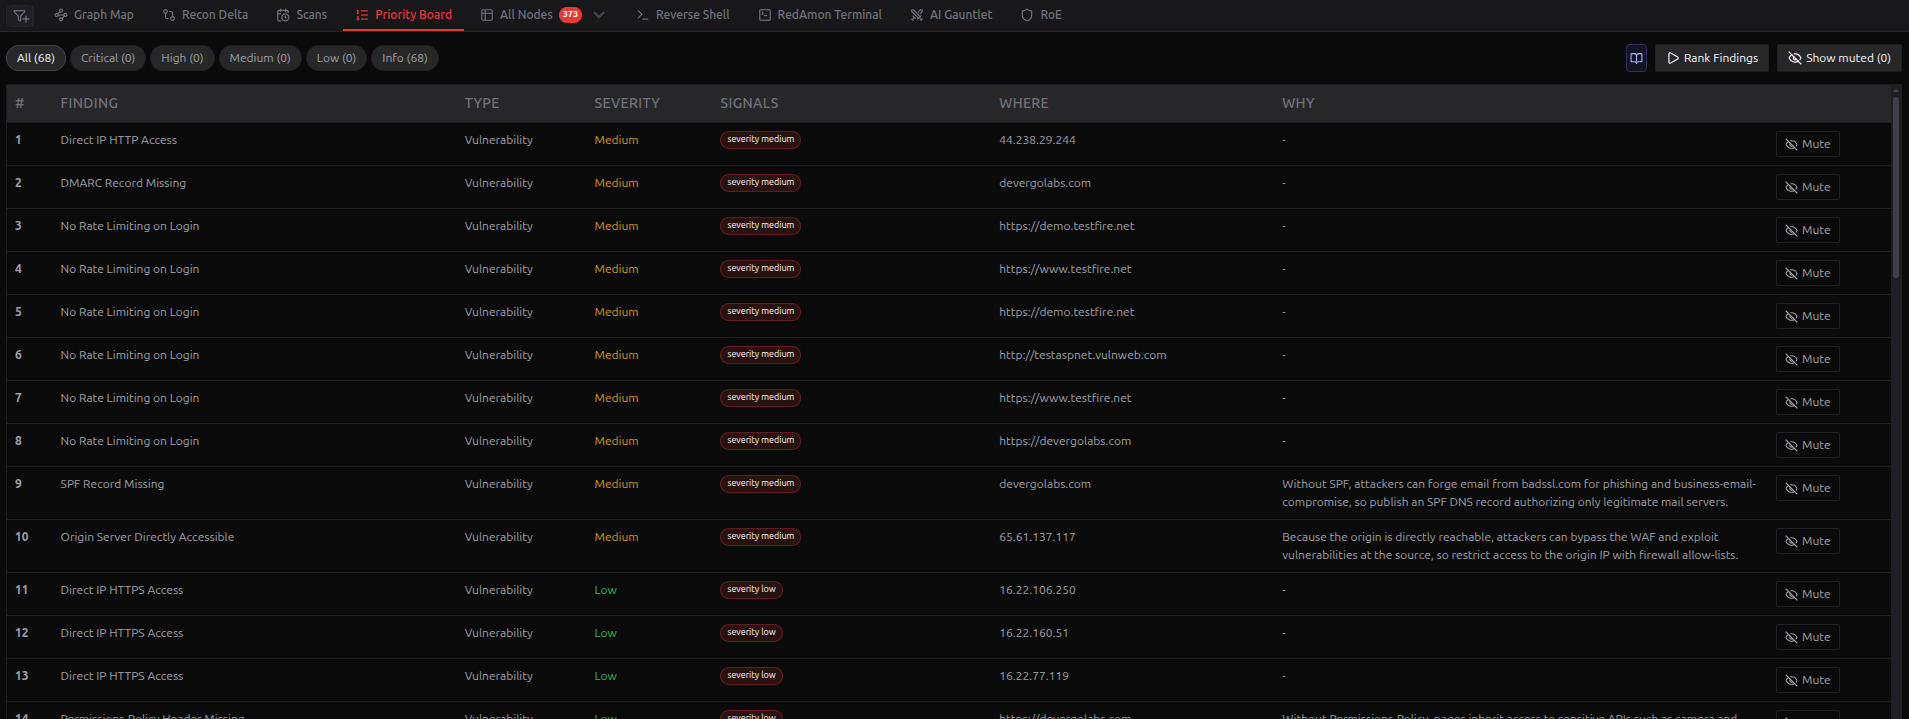This screenshot has width=1909, height=719.
Task: Mute the Origin Server Directly Accessible finding
Action: tap(1807, 541)
